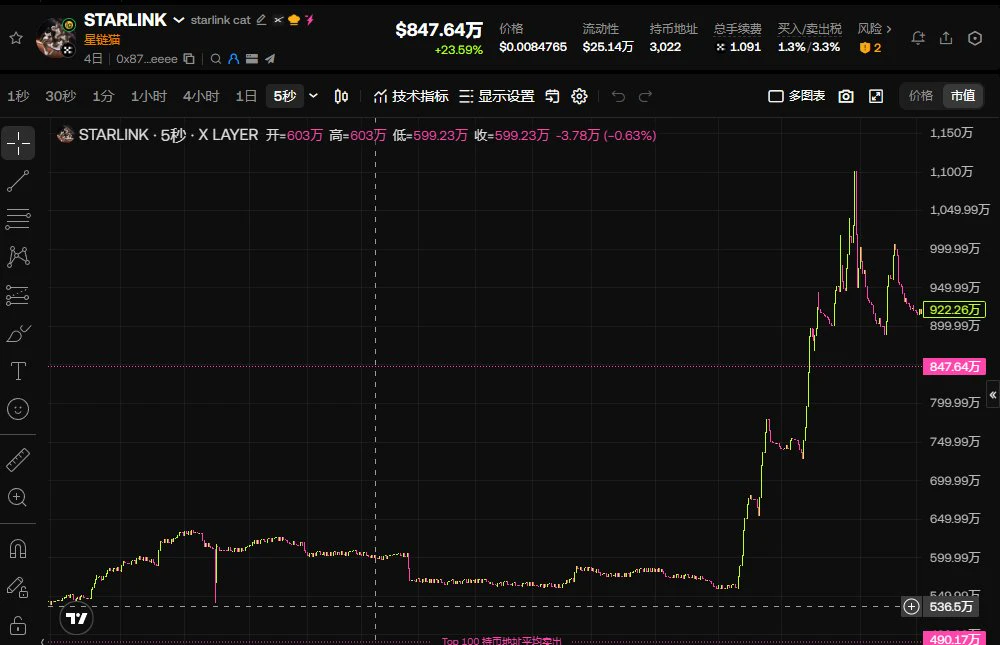Image resolution: width=1000 pixels, height=645 pixels.
Task: Open the forecasting and position tool
Action: pyautogui.click(x=18, y=295)
